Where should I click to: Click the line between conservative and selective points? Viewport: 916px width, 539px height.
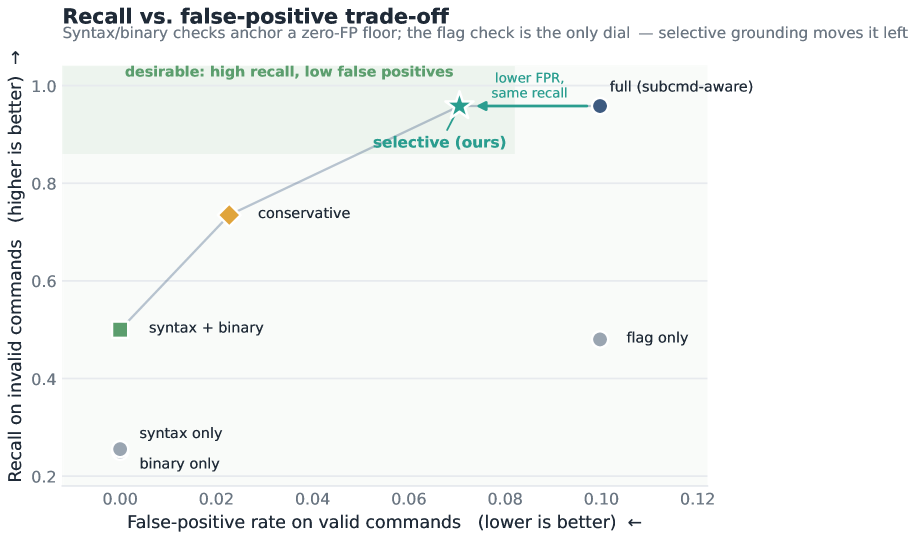click(345, 161)
